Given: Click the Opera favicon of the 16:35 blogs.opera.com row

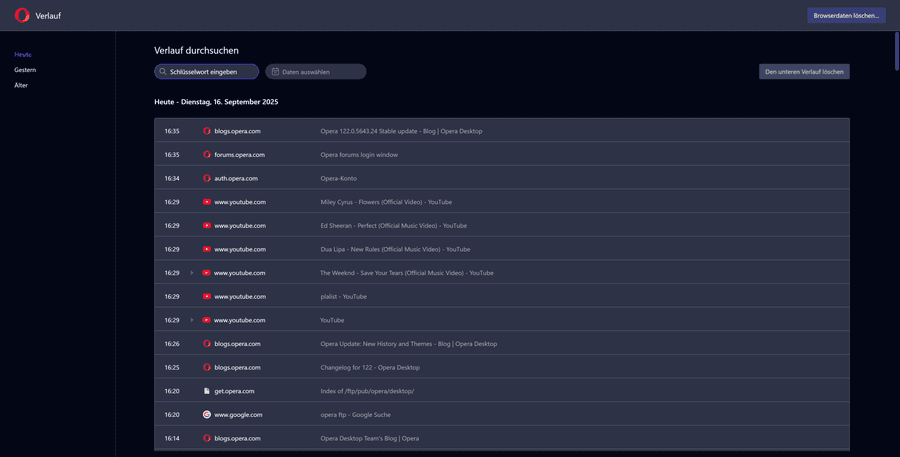Looking at the screenshot, I should click(207, 131).
